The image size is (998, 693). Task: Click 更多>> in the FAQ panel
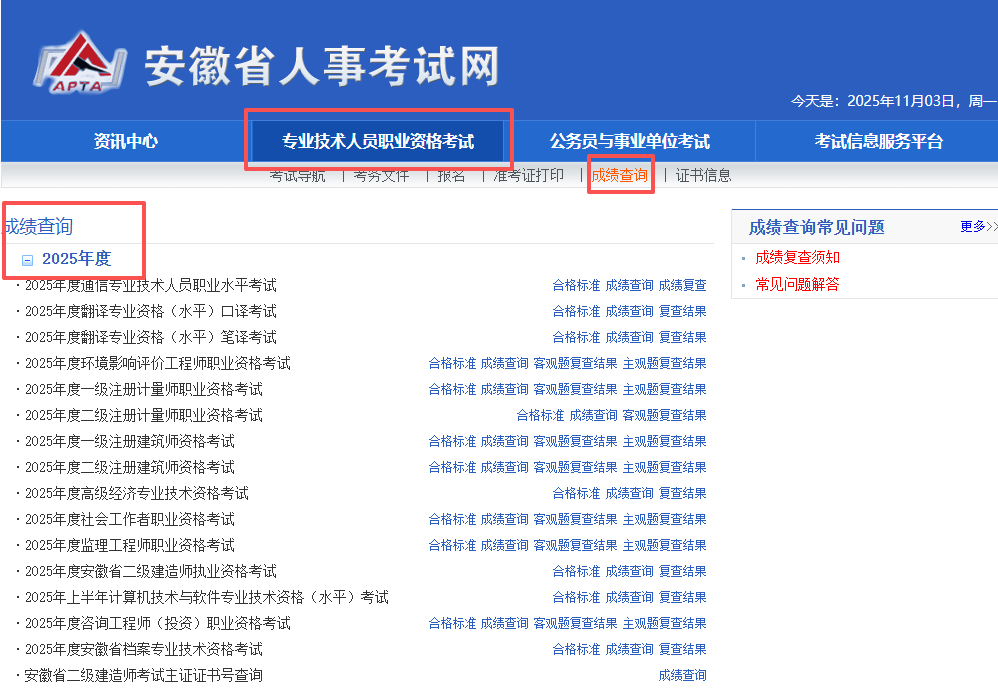(977, 226)
